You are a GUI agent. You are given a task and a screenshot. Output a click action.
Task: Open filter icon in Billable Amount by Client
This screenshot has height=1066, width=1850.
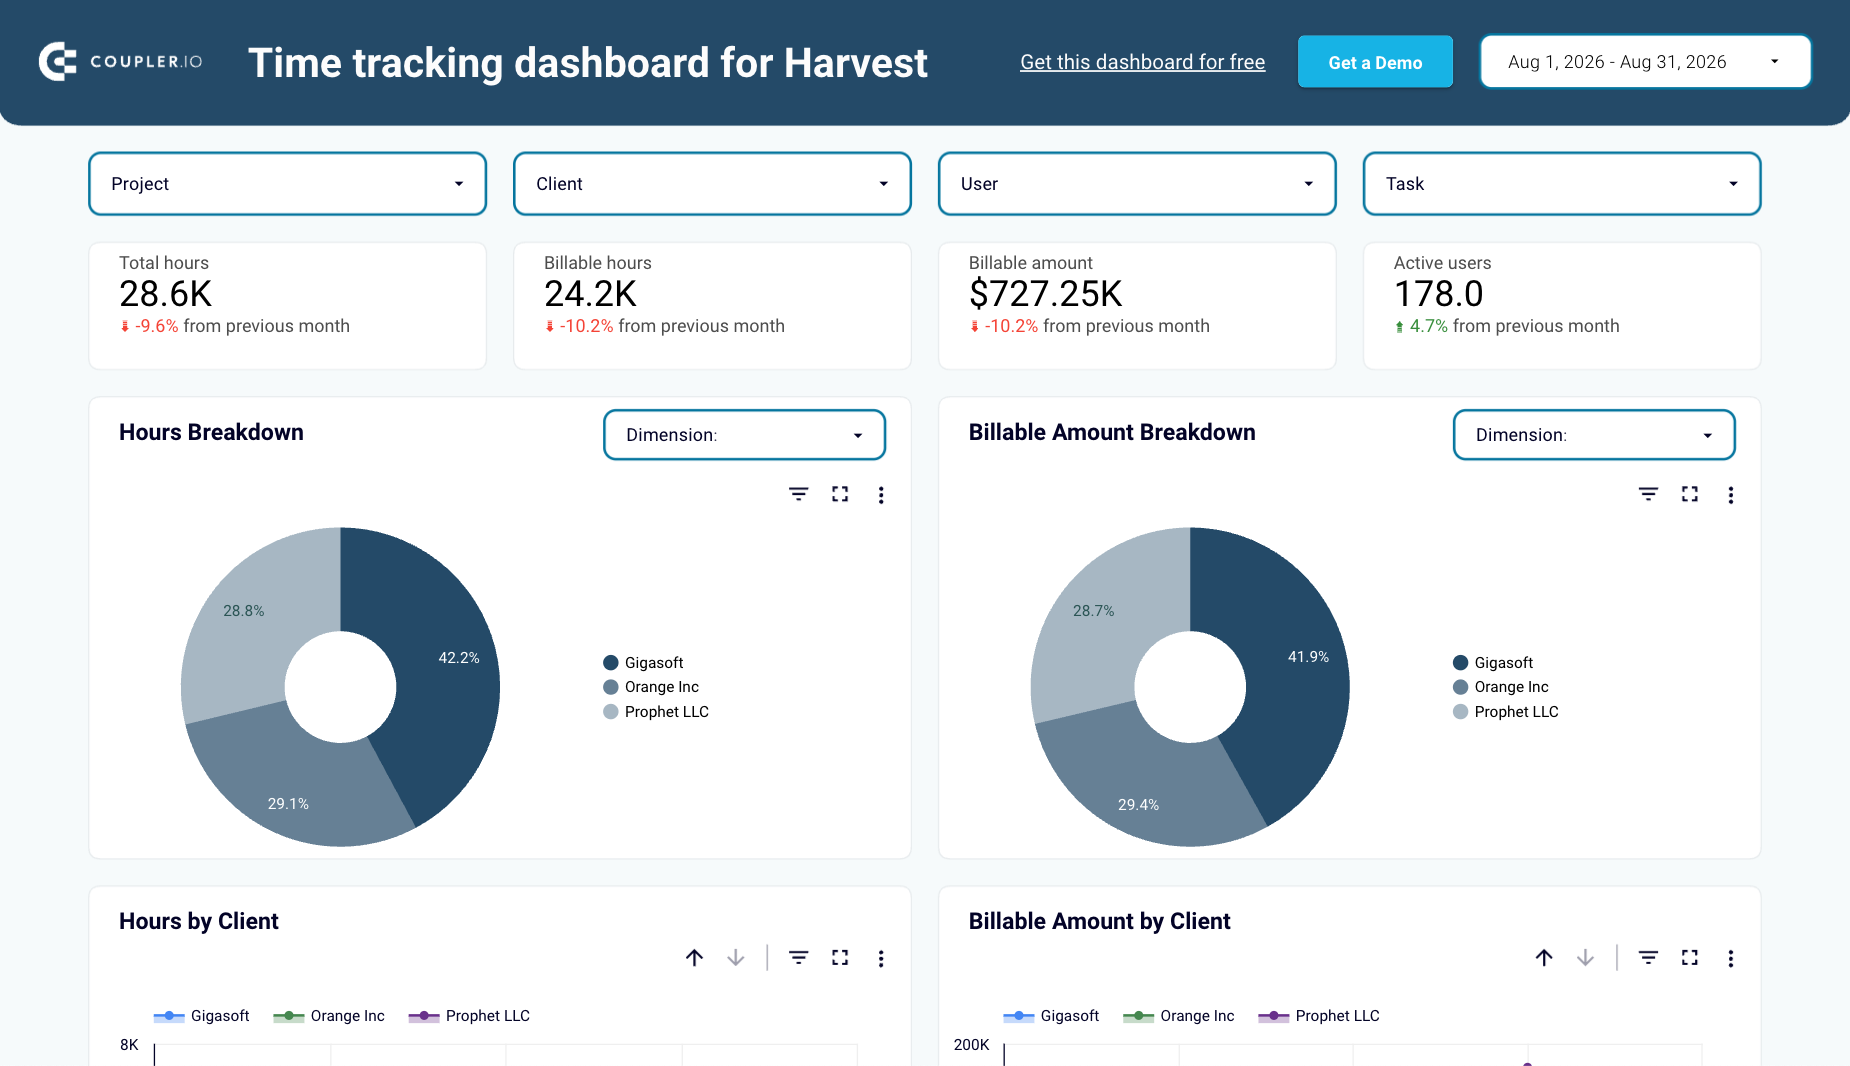1648,958
